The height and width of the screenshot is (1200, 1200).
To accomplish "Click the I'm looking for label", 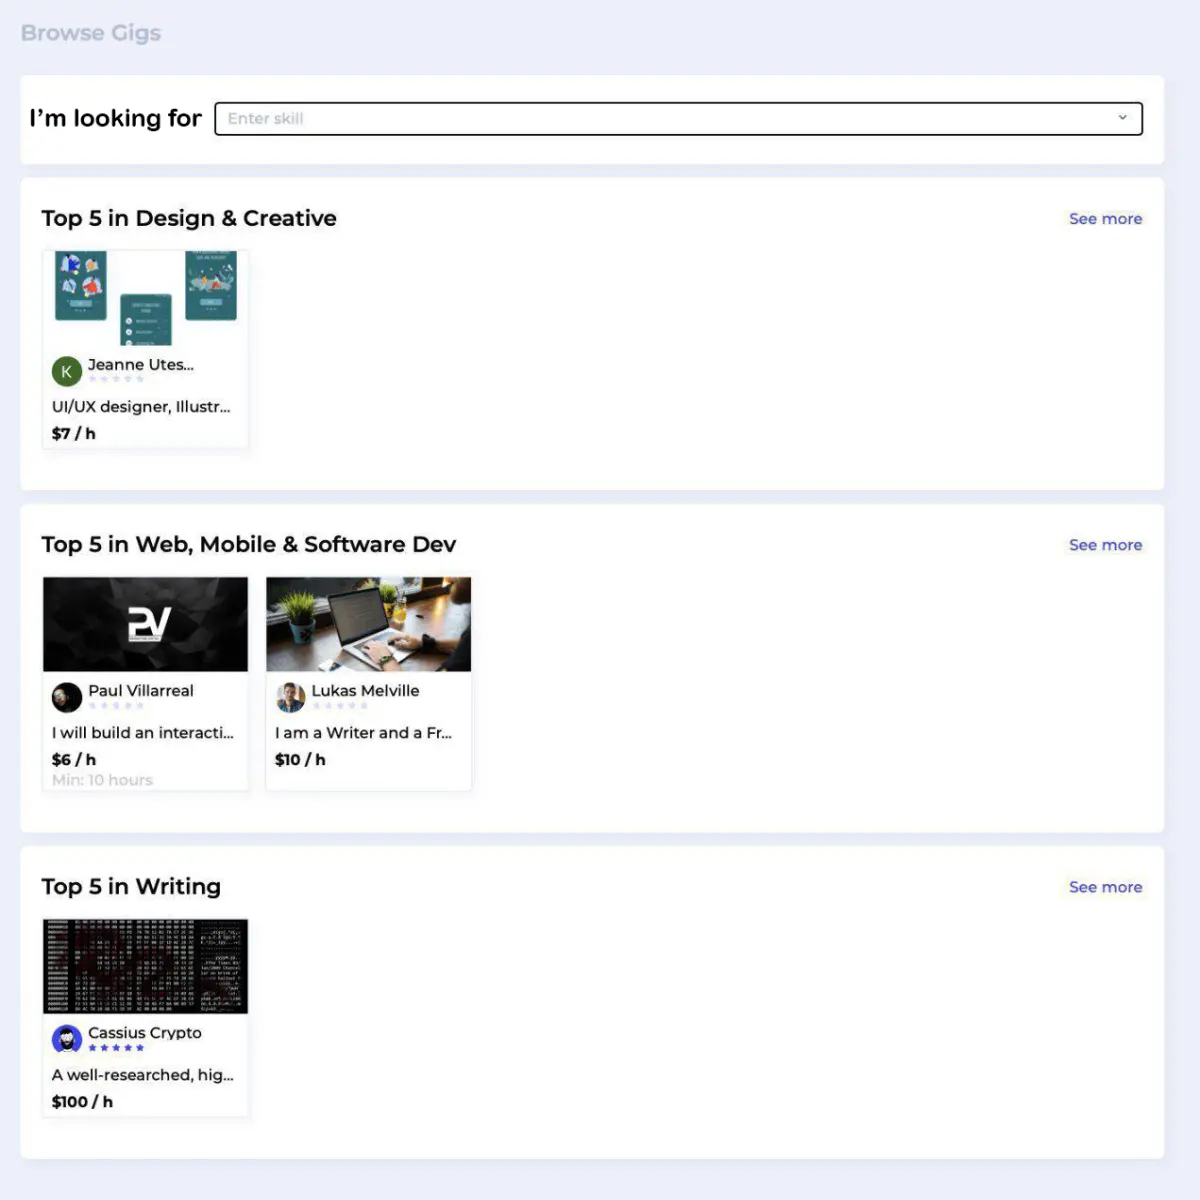I will (x=115, y=118).
